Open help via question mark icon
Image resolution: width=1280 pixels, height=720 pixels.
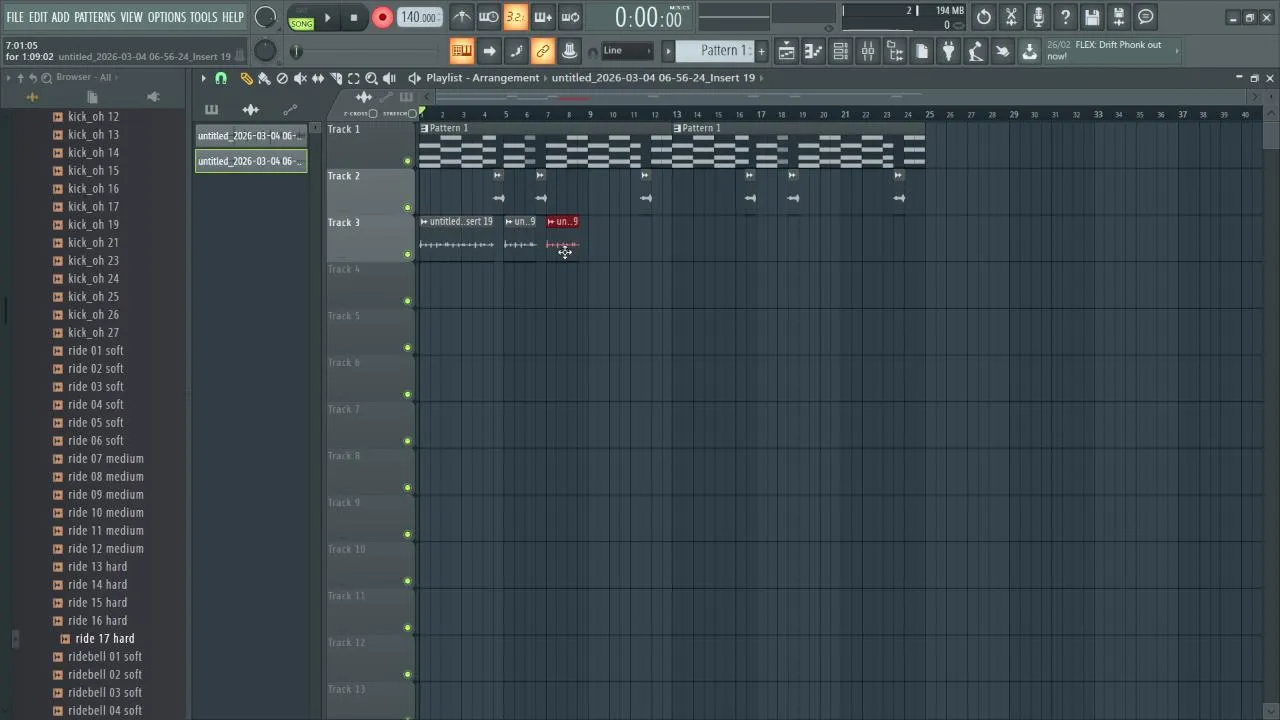1065,17
